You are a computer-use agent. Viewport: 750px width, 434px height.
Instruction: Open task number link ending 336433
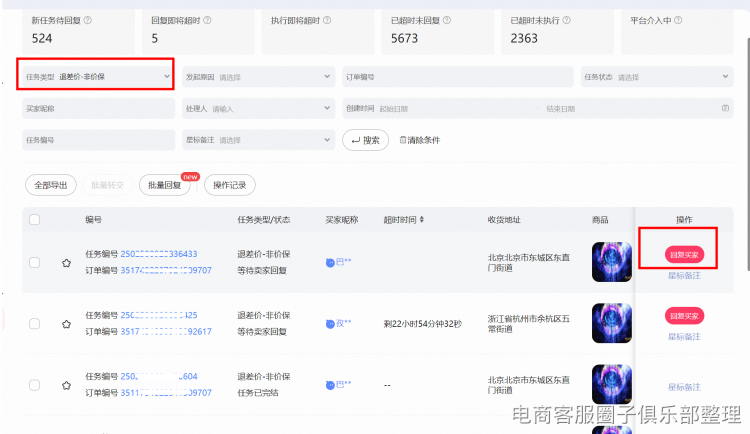point(159,254)
